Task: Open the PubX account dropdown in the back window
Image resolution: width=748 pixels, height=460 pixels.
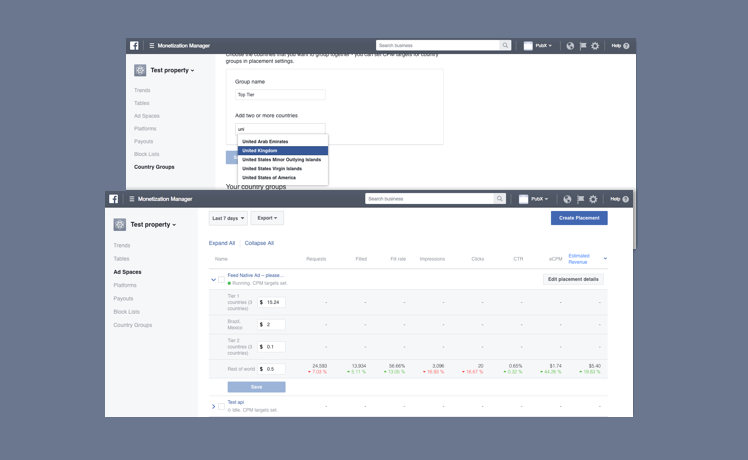Action: tap(543, 46)
